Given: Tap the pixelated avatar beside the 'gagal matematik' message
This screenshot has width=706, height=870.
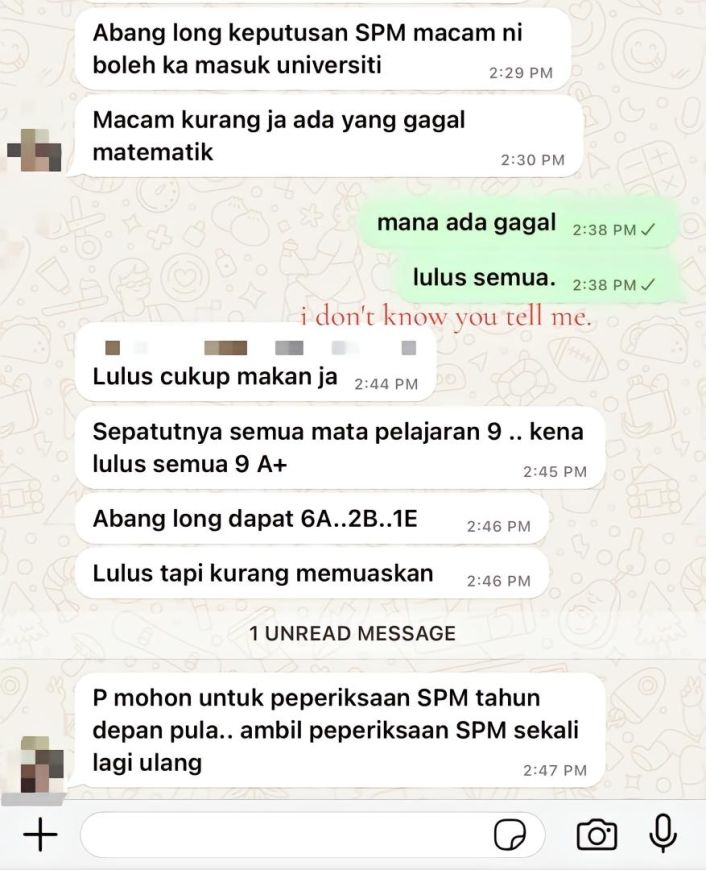Looking at the screenshot, I should (x=34, y=150).
